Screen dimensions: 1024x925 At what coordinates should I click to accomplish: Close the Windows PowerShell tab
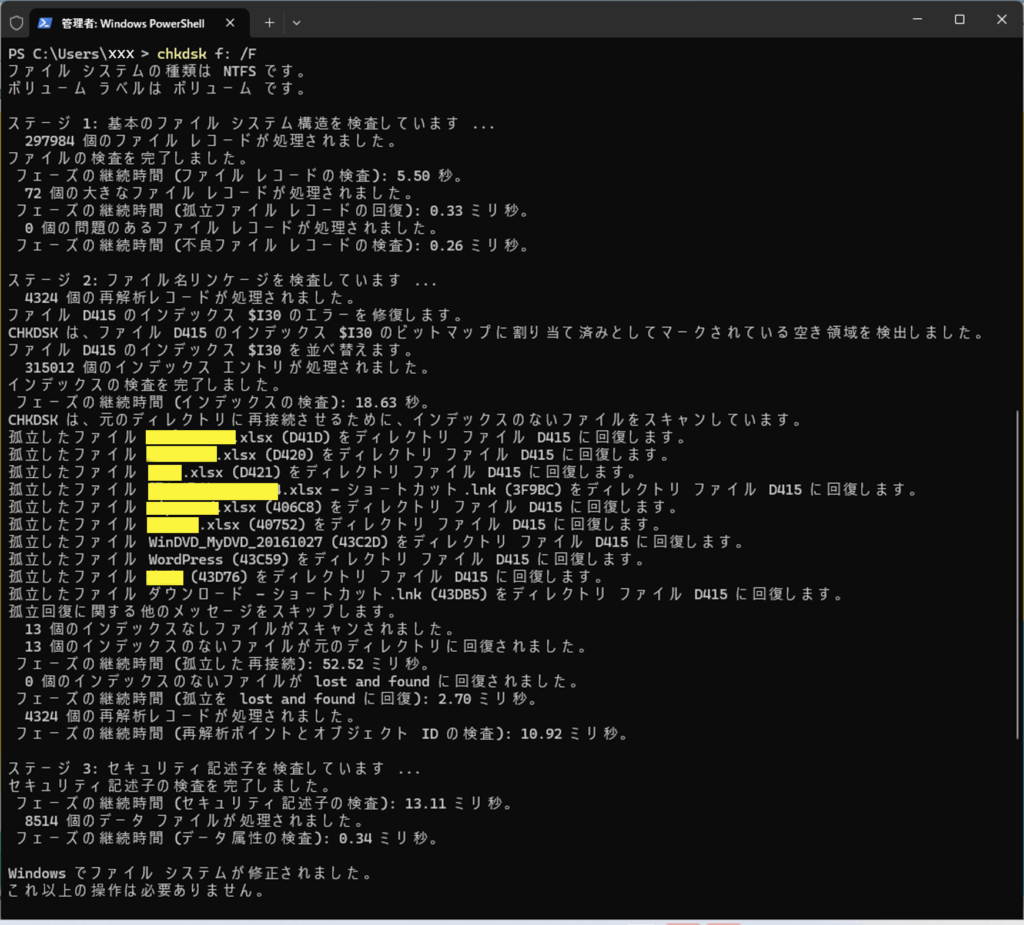[x=231, y=21]
